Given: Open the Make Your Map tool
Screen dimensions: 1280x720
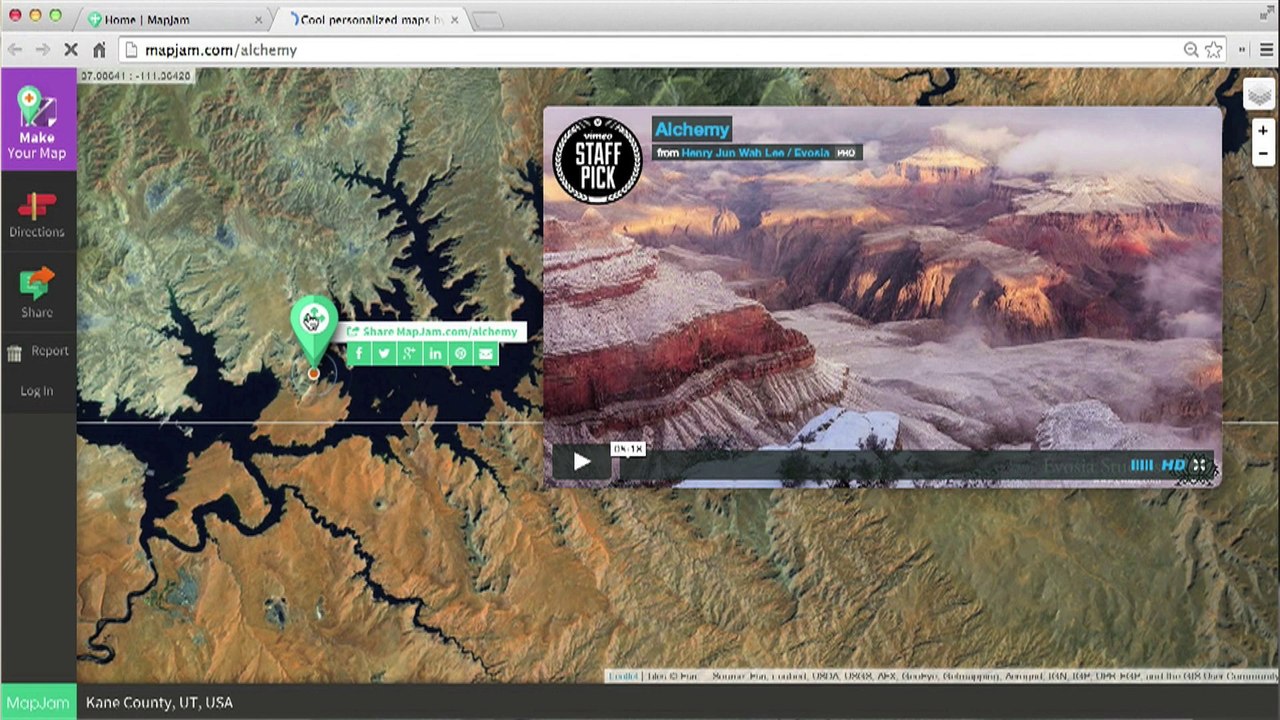Looking at the screenshot, I should (37, 120).
